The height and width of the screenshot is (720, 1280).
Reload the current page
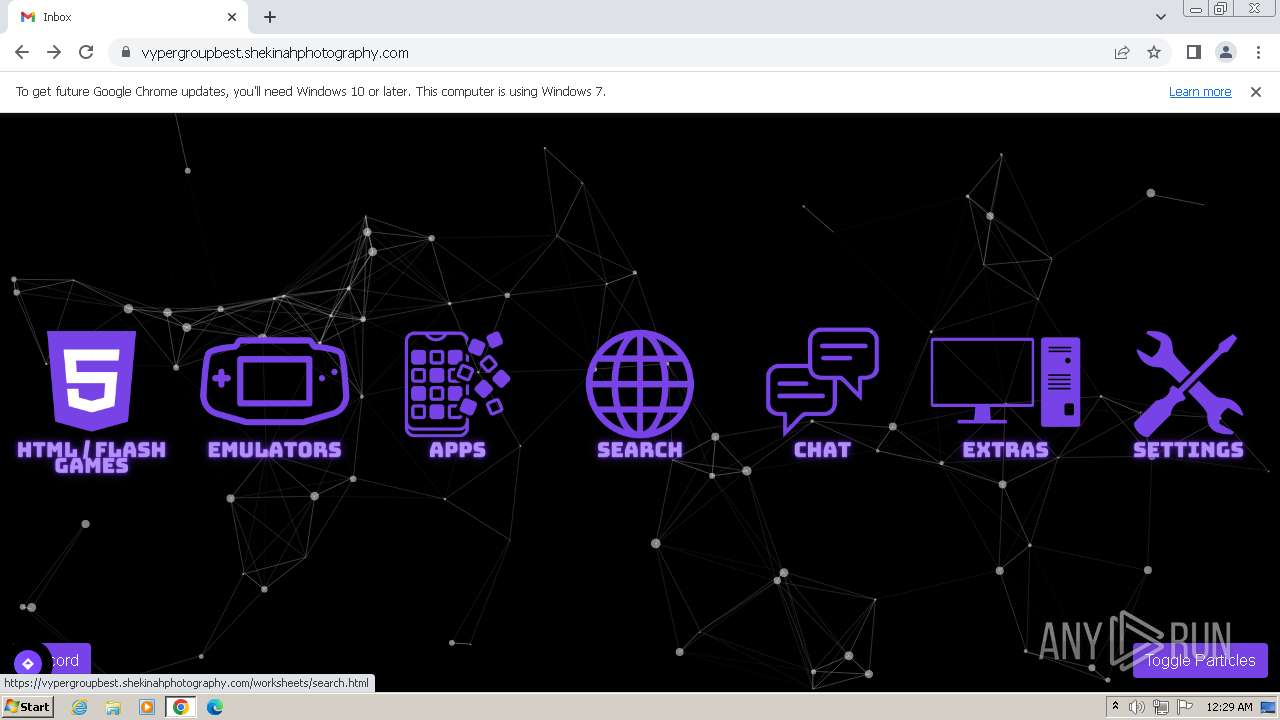(86, 53)
